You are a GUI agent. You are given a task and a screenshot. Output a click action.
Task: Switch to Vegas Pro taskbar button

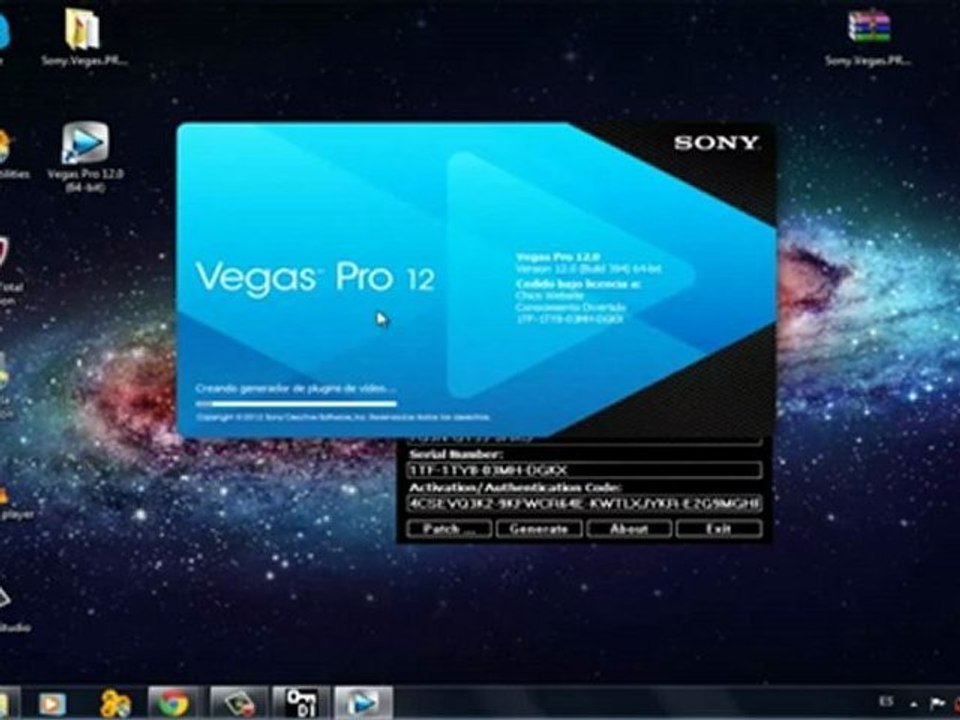[364, 703]
